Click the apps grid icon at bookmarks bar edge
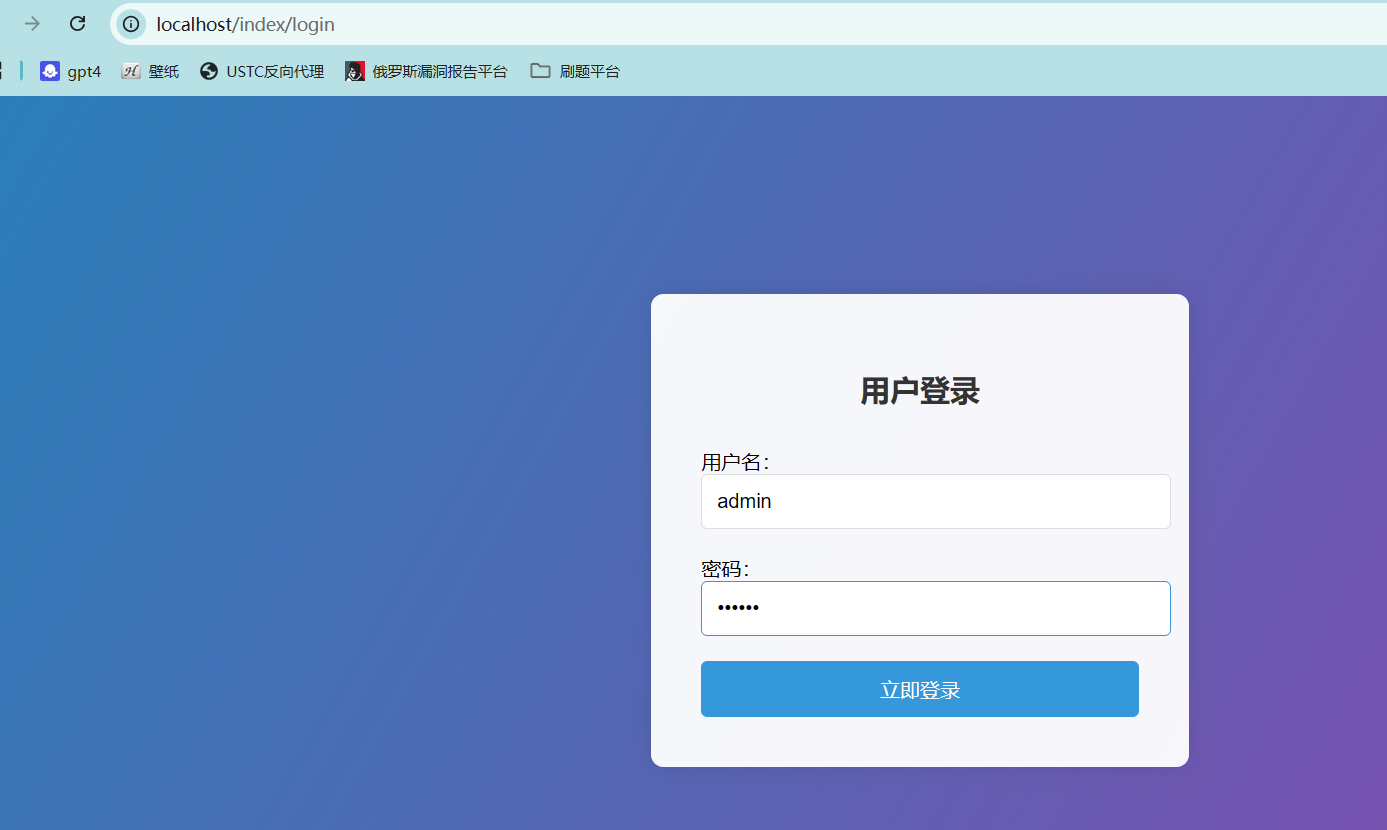The image size is (1387, 830). point(2,71)
